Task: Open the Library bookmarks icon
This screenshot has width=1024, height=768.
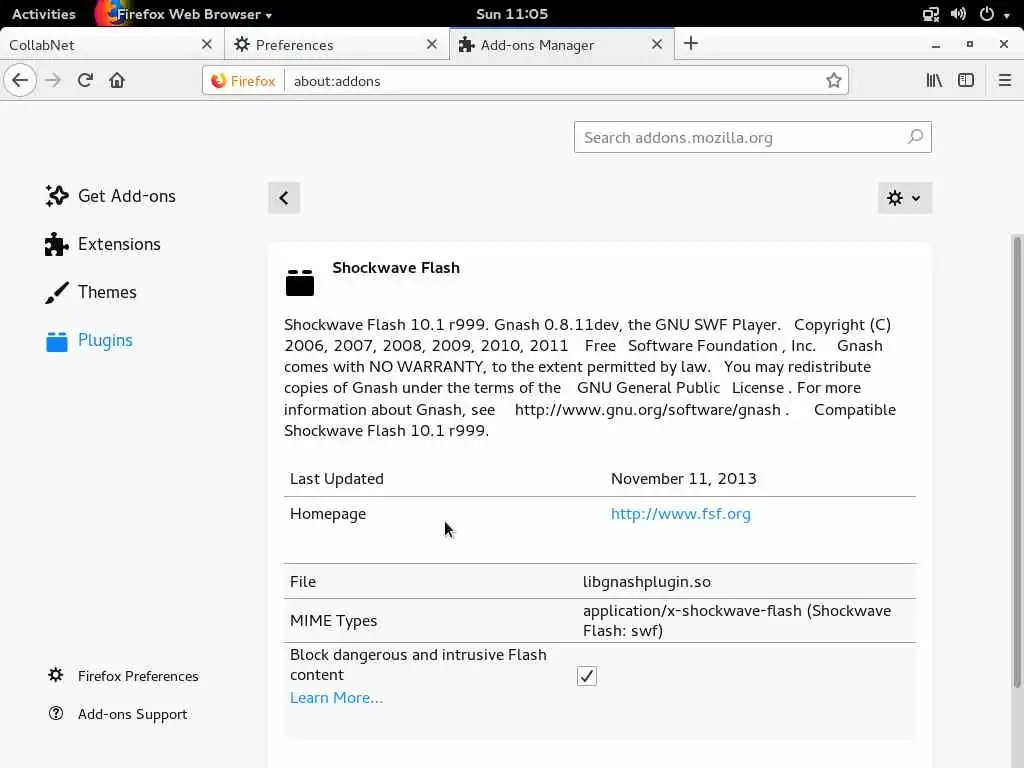Action: (x=934, y=80)
